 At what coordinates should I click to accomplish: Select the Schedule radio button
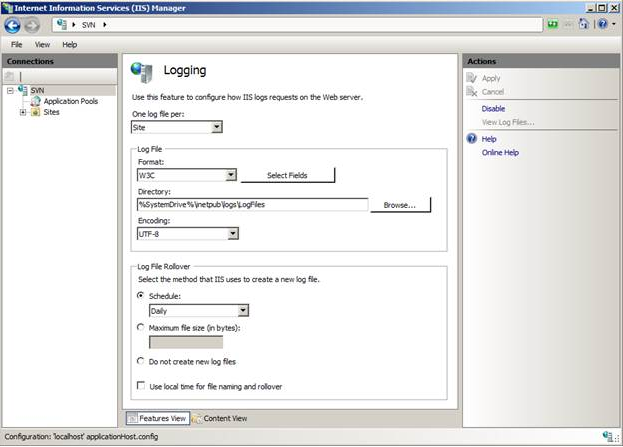pos(140,295)
